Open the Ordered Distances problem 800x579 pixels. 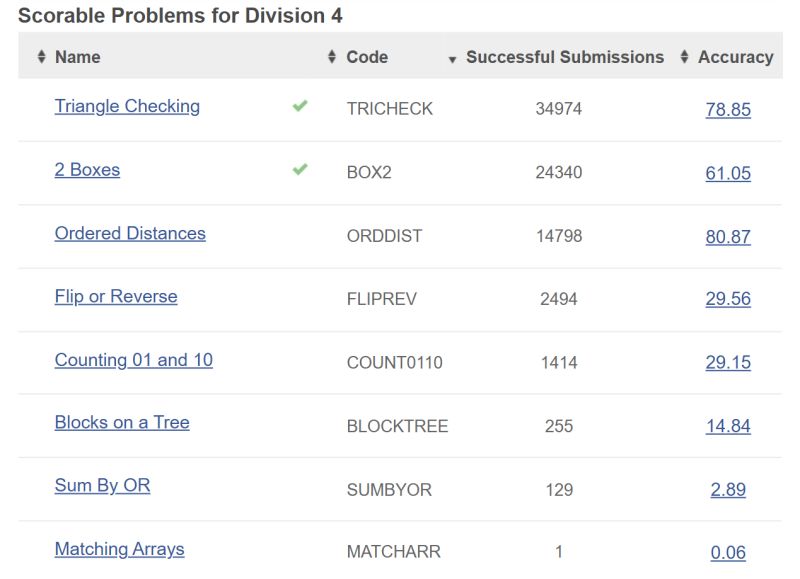click(x=130, y=233)
